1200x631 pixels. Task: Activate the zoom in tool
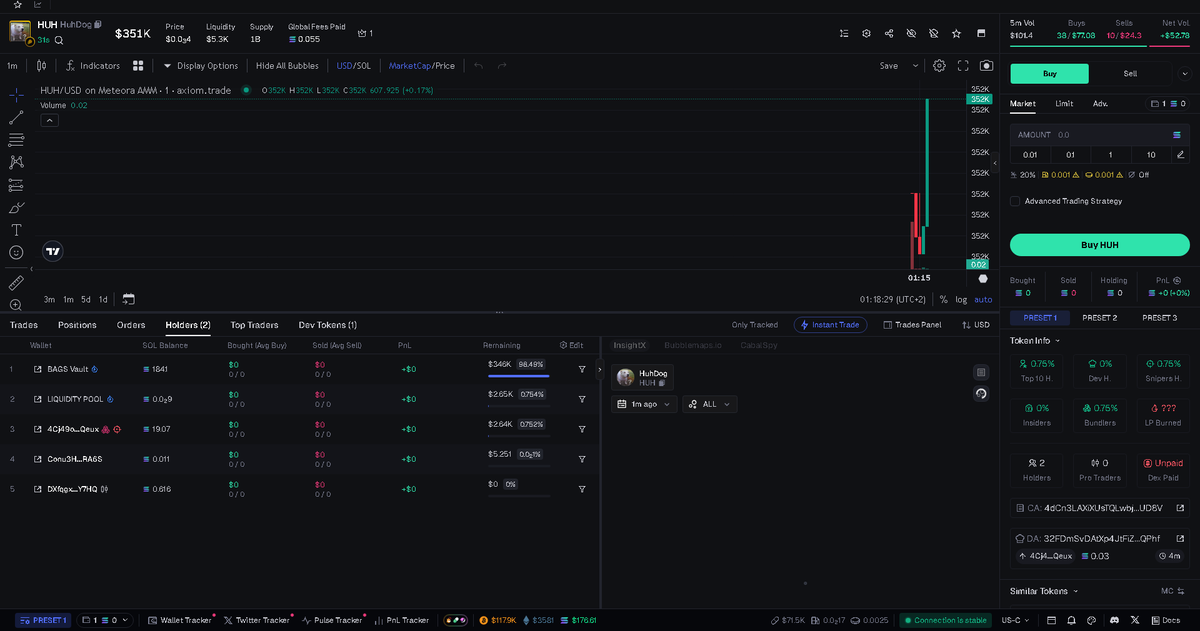(16, 305)
